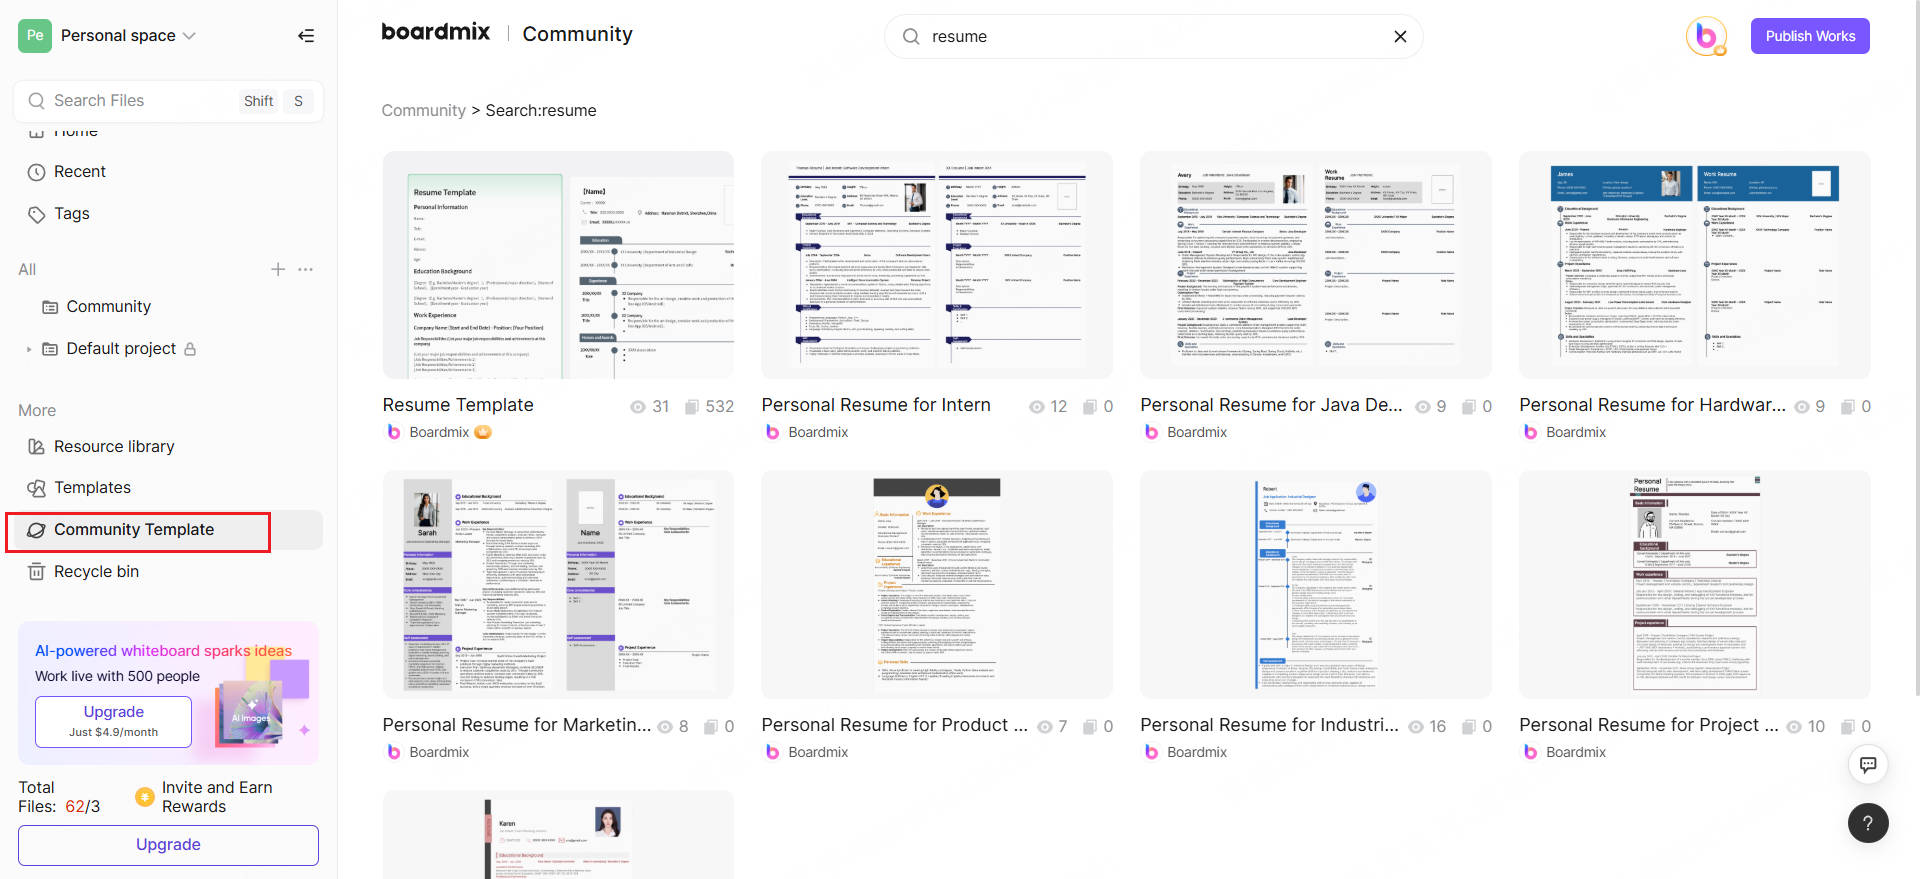The height and width of the screenshot is (879, 1920).
Task: Open Templates page
Action: point(92,488)
